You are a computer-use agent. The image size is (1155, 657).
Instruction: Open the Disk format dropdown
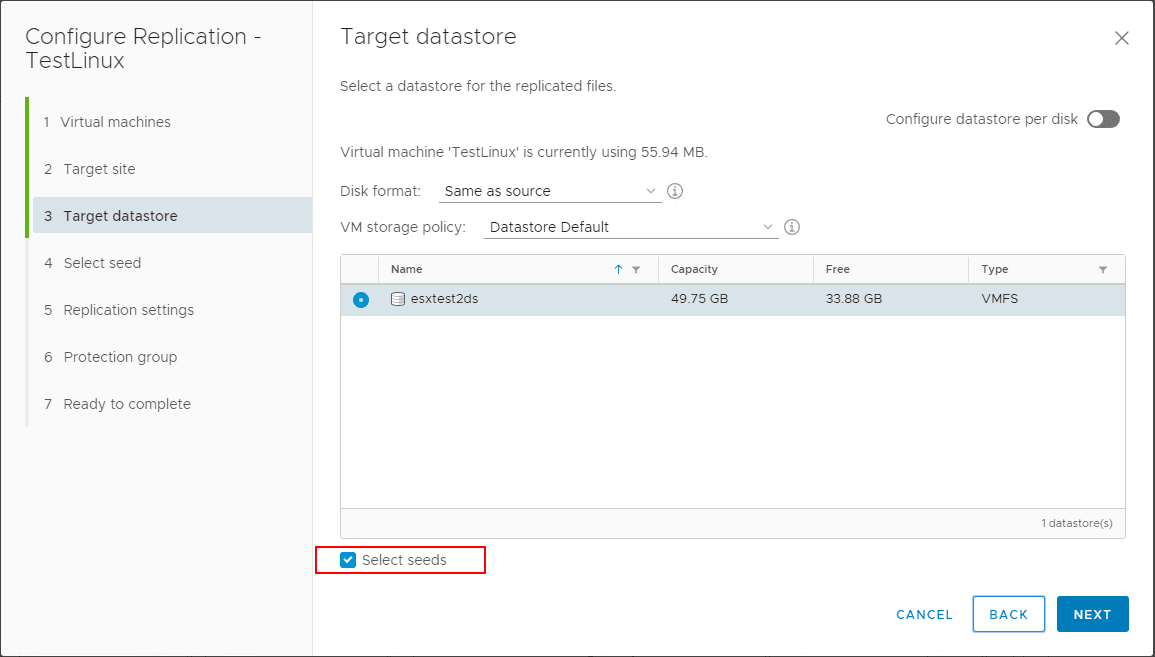click(550, 190)
